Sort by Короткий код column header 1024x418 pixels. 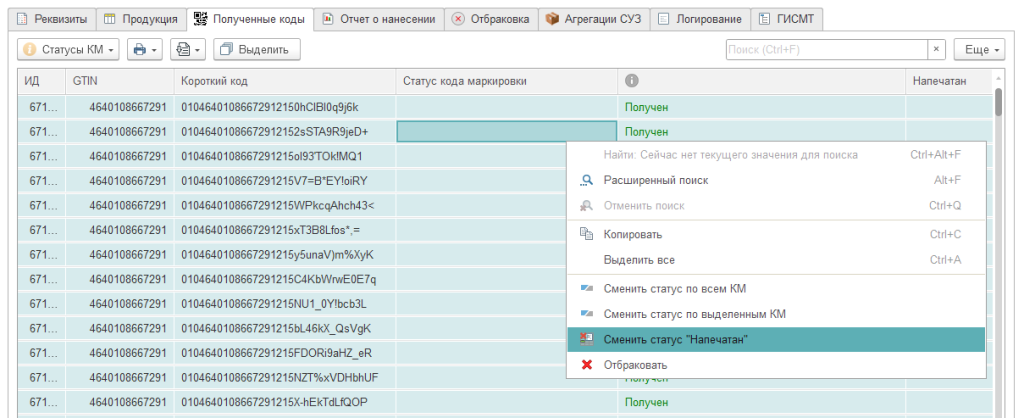click(x=285, y=81)
